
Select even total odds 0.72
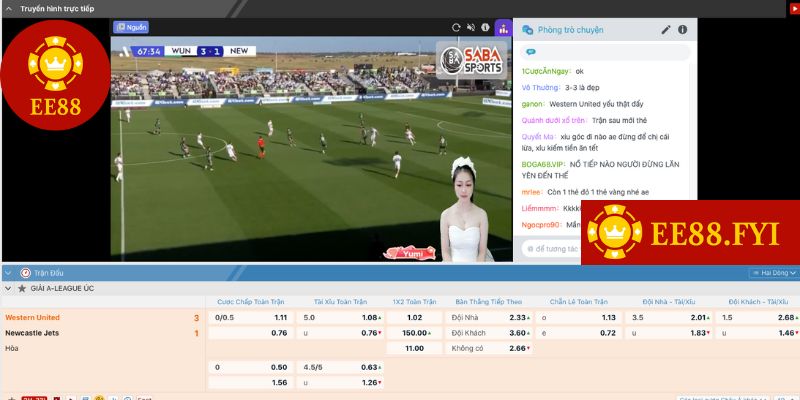coord(579,333)
